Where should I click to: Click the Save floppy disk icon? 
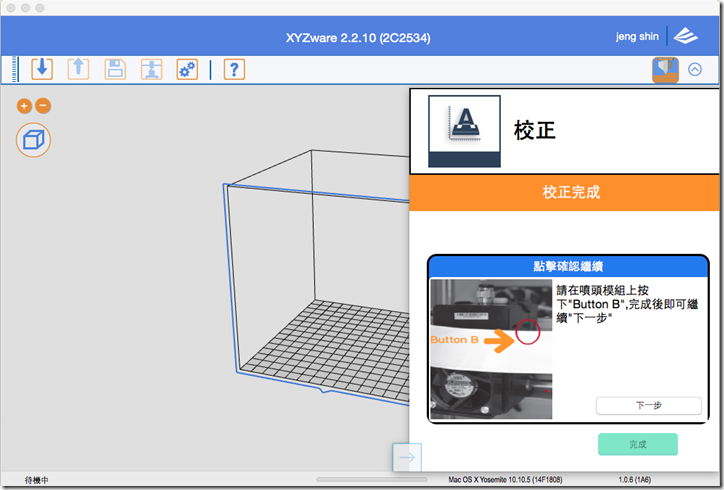(115, 69)
